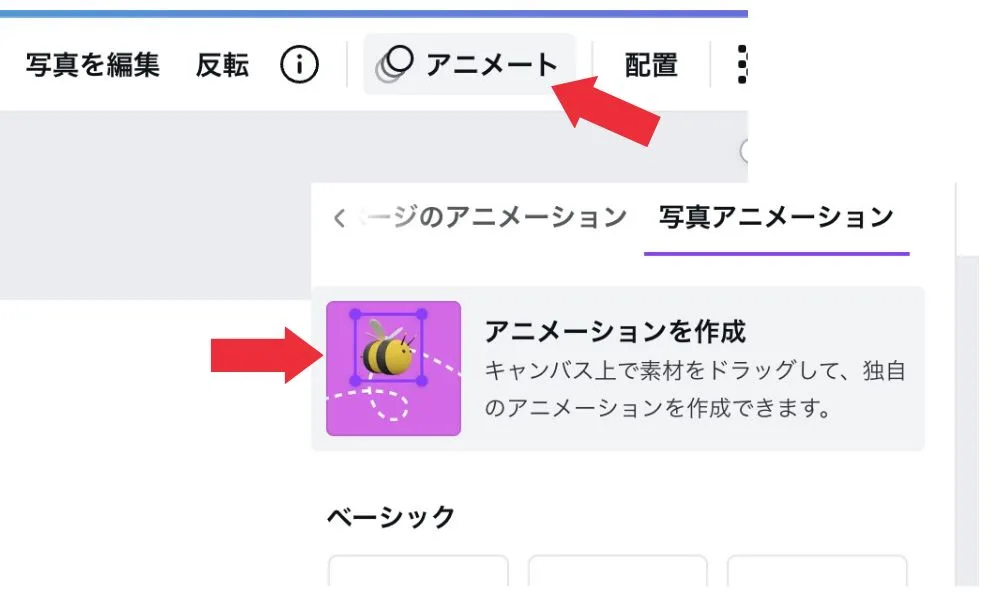The height and width of the screenshot is (600, 1000).
Task: Select the アニメーションを作成 card title
Action: pos(615,332)
